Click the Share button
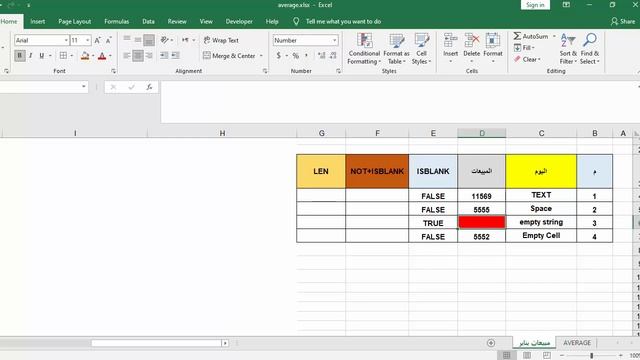The height and width of the screenshot is (360, 640). [623, 21]
